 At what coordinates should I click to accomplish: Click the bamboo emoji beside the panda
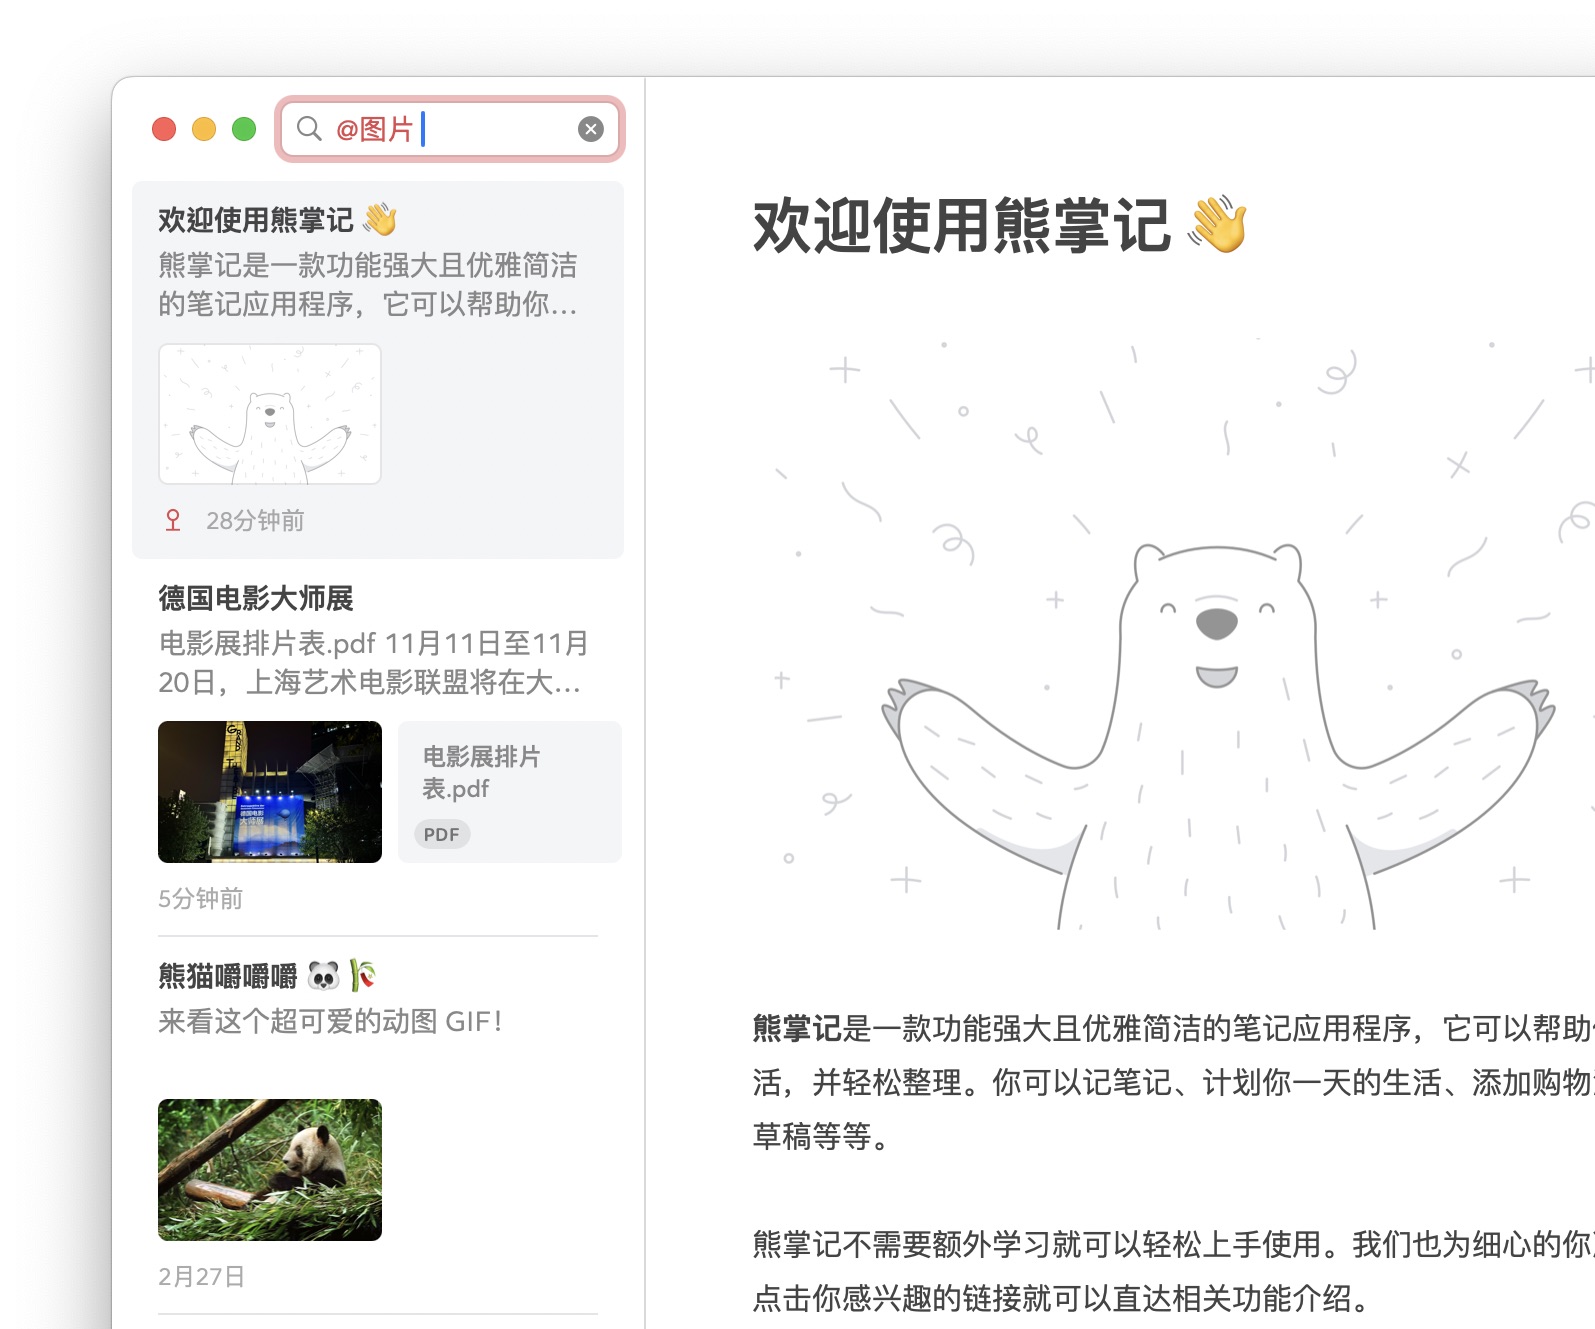point(362,975)
